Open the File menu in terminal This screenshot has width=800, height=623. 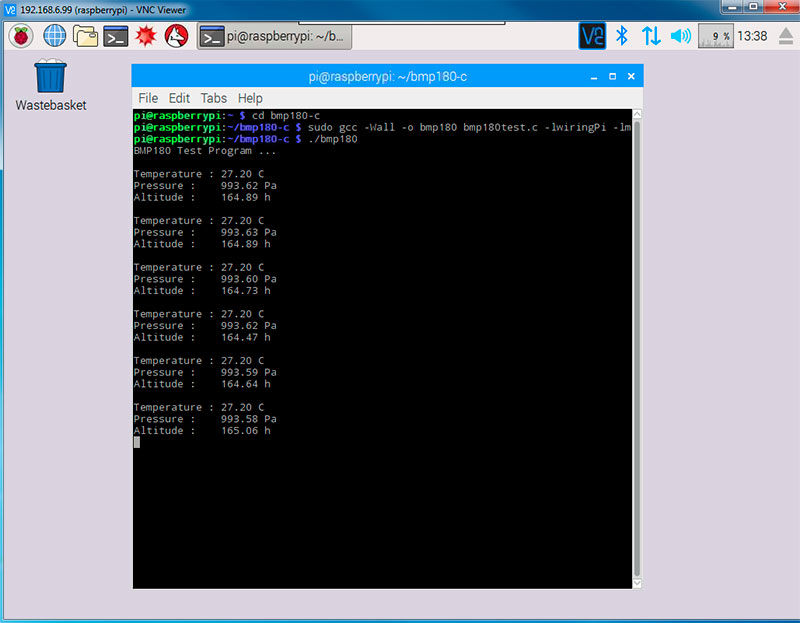pos(148,98)
